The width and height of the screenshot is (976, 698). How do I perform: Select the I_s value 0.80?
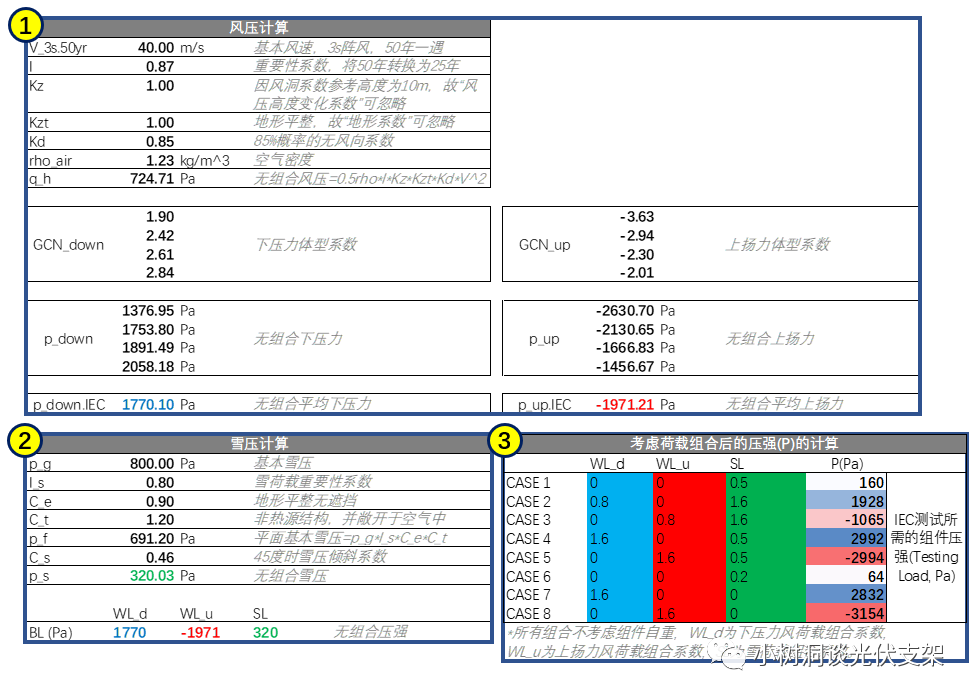coord(160,483)
